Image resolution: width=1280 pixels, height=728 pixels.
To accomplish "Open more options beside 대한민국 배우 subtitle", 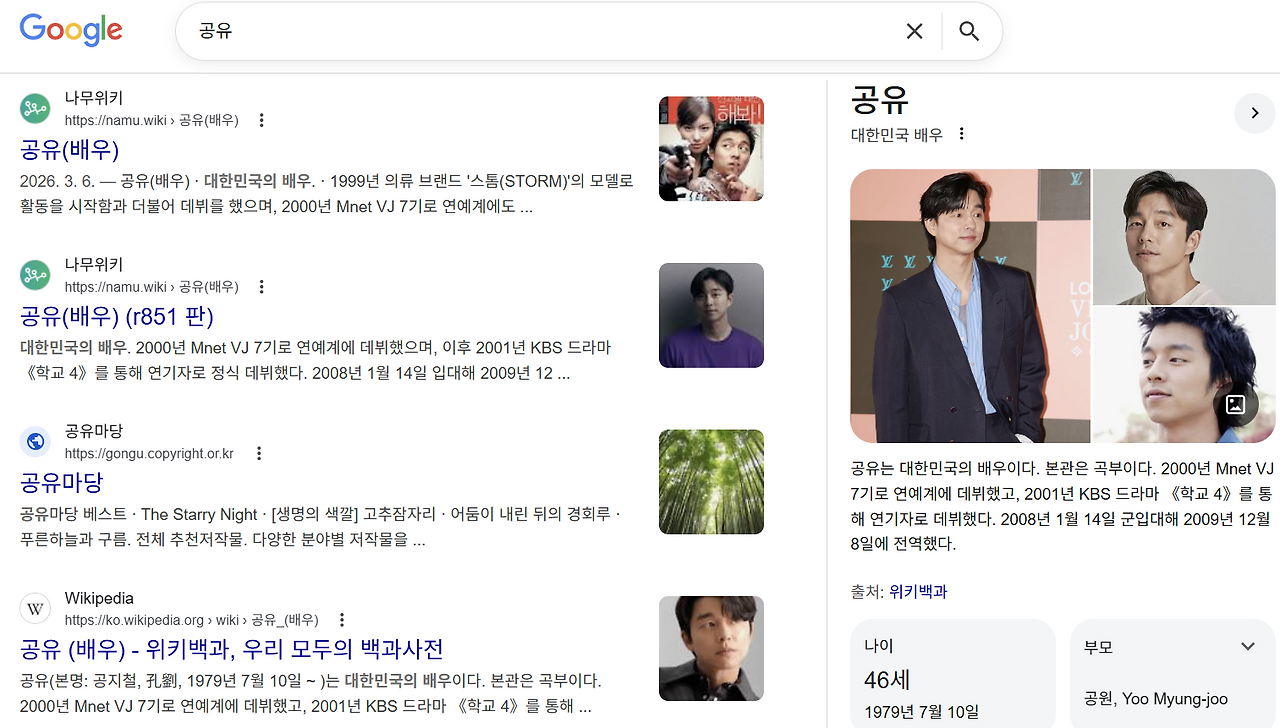I will [961, 134].
